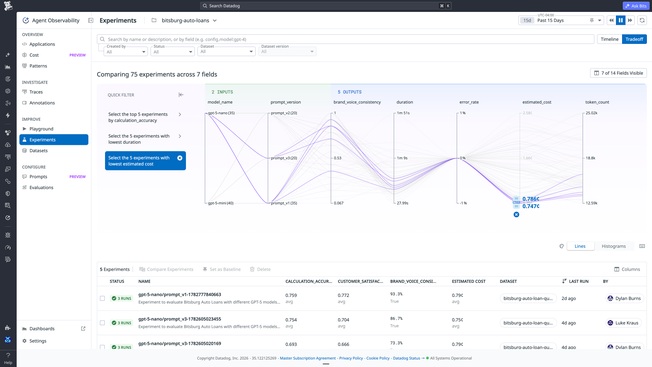Screen dimensions: 652x367
Task: Open the Dataset filter dropdown
Action: [x=226, y=51]
